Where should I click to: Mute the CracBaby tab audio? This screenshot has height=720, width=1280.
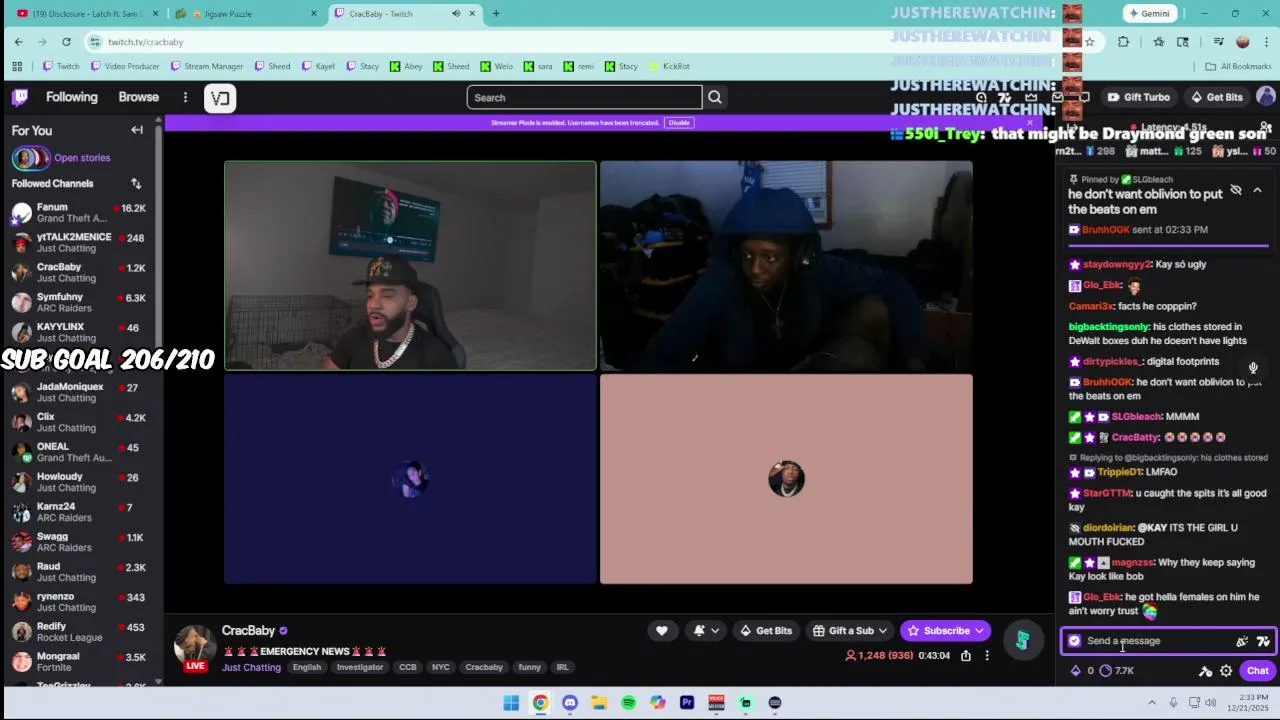[456, 13]
